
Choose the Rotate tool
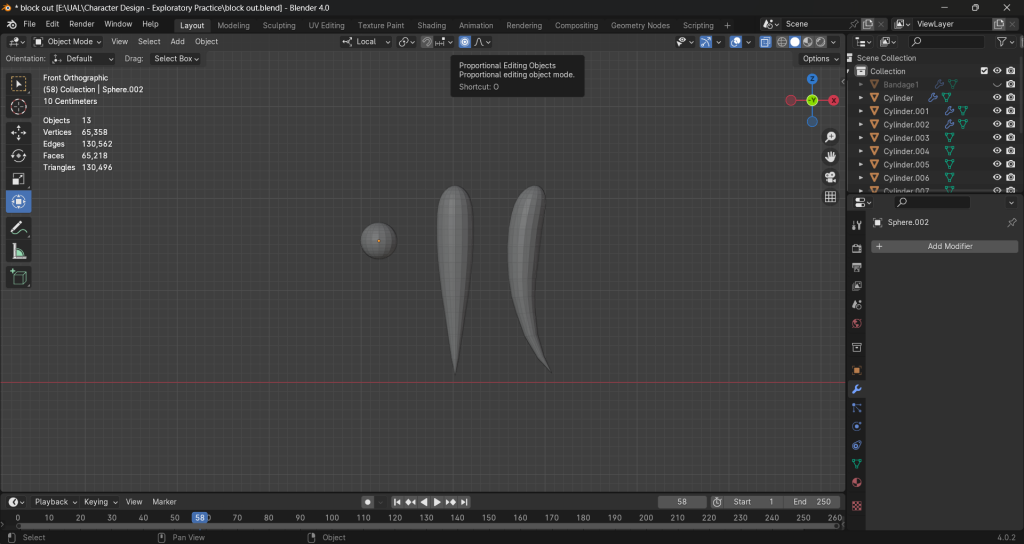click(18, 155)
